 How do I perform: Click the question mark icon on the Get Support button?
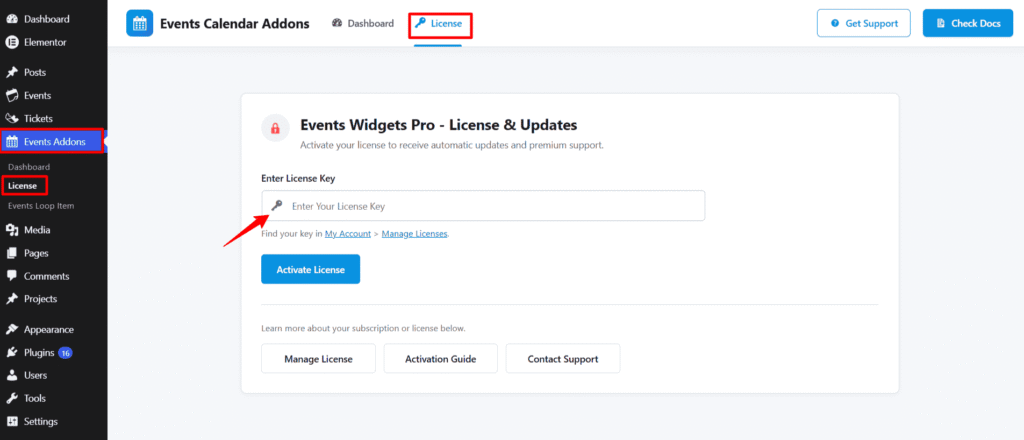click(x=835, y=24)
